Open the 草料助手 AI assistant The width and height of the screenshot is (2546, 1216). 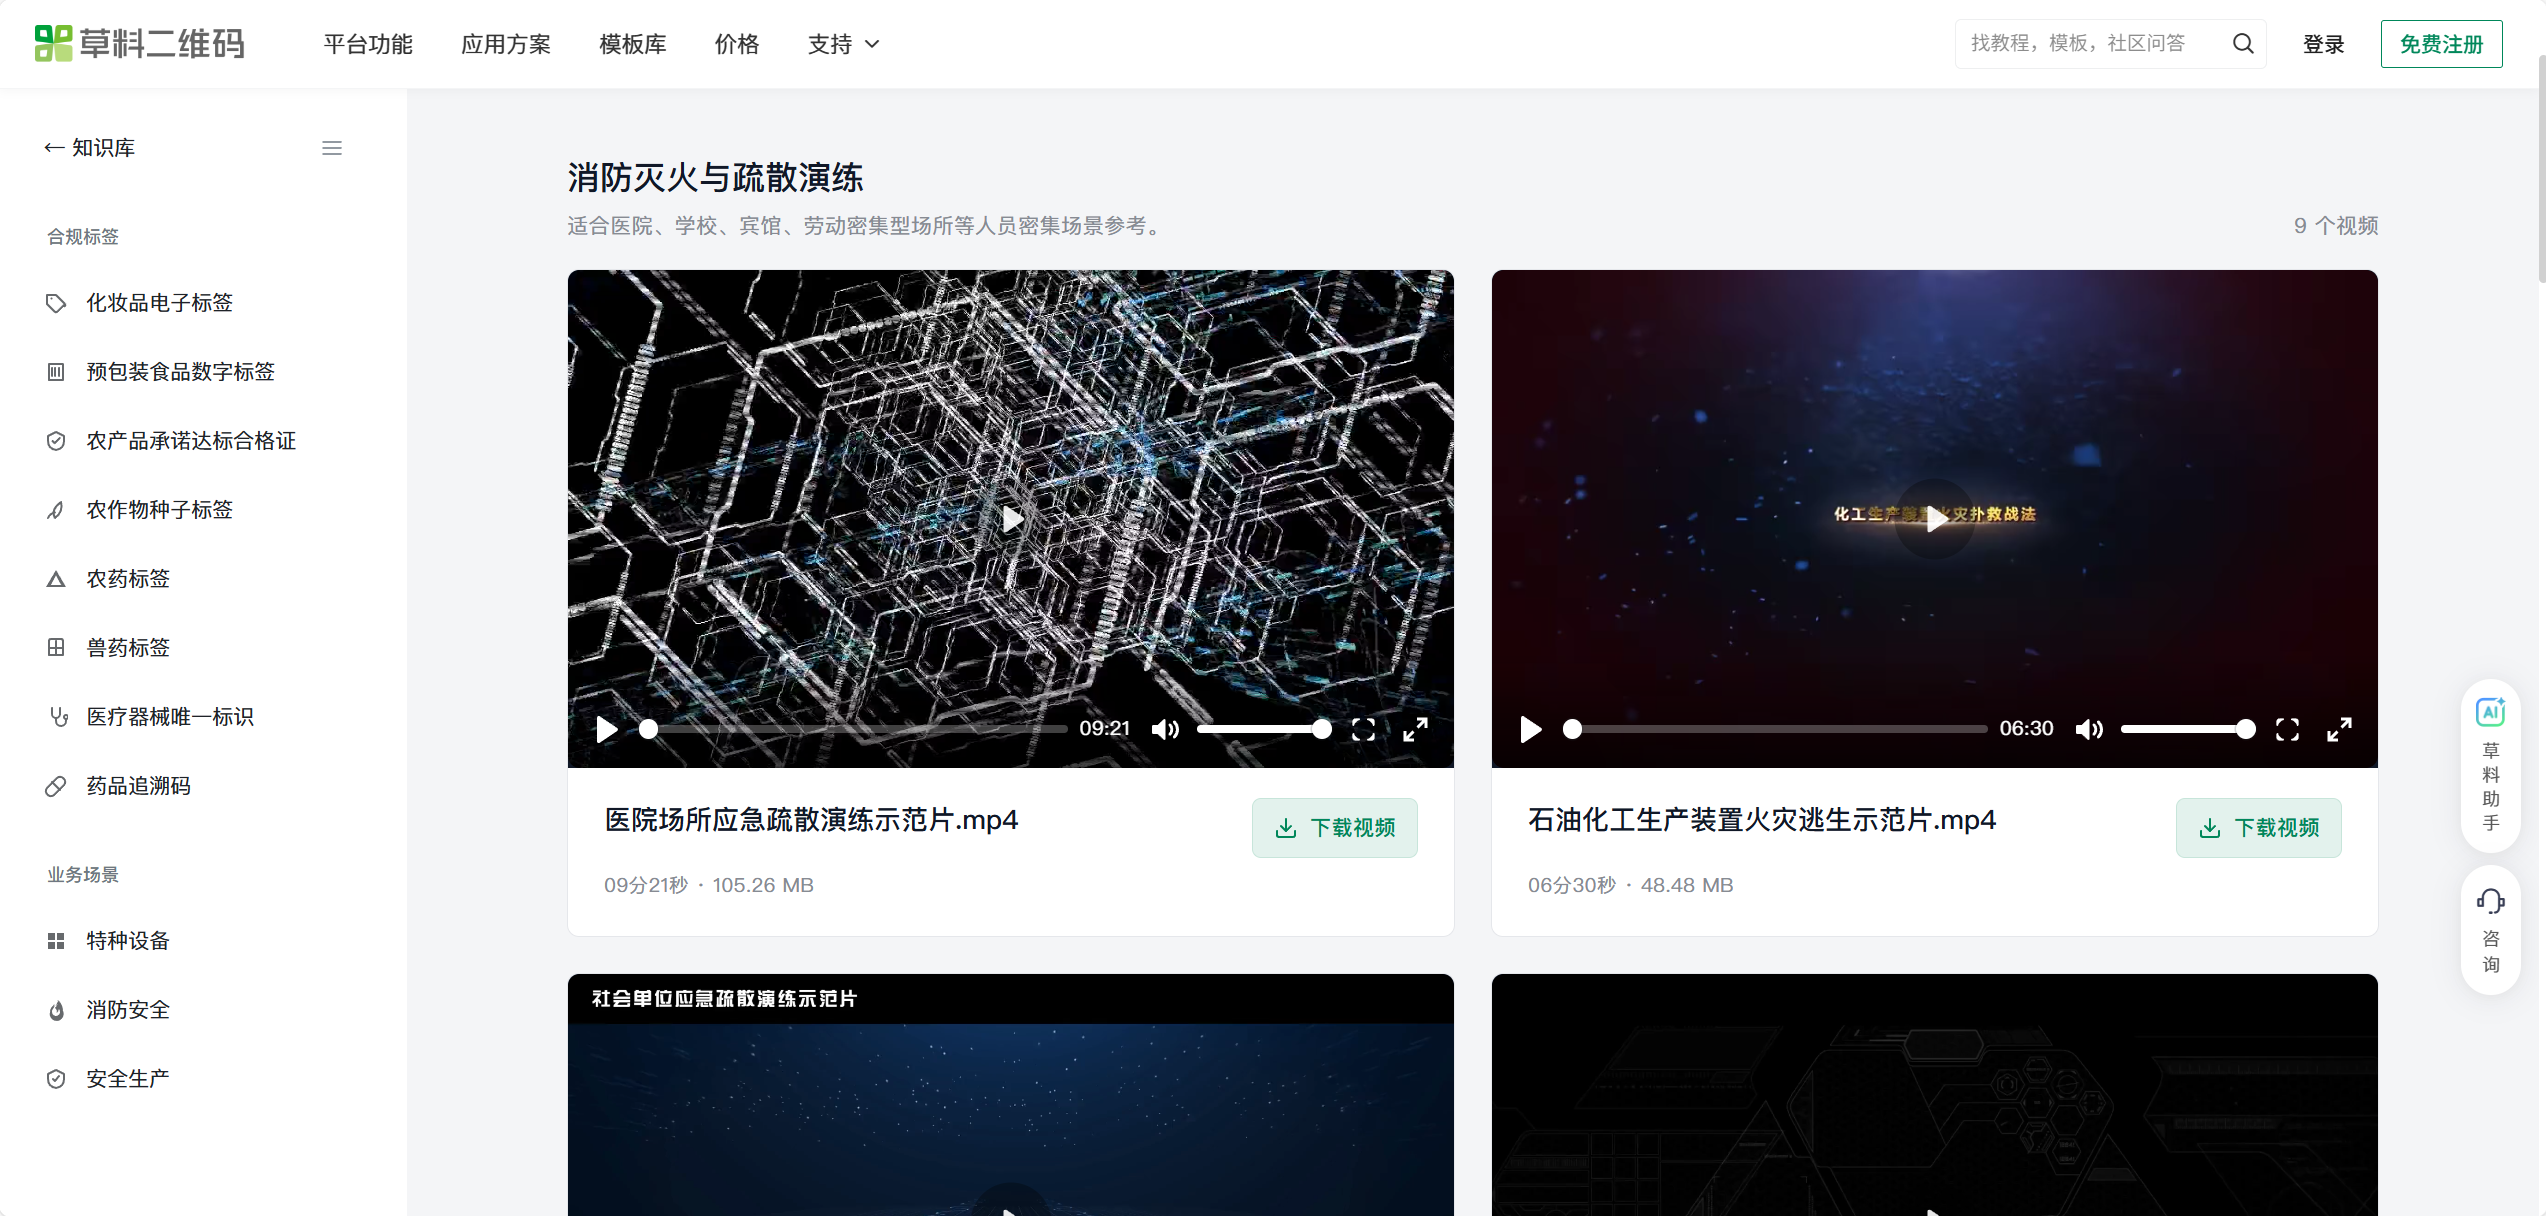point(2490,765)
